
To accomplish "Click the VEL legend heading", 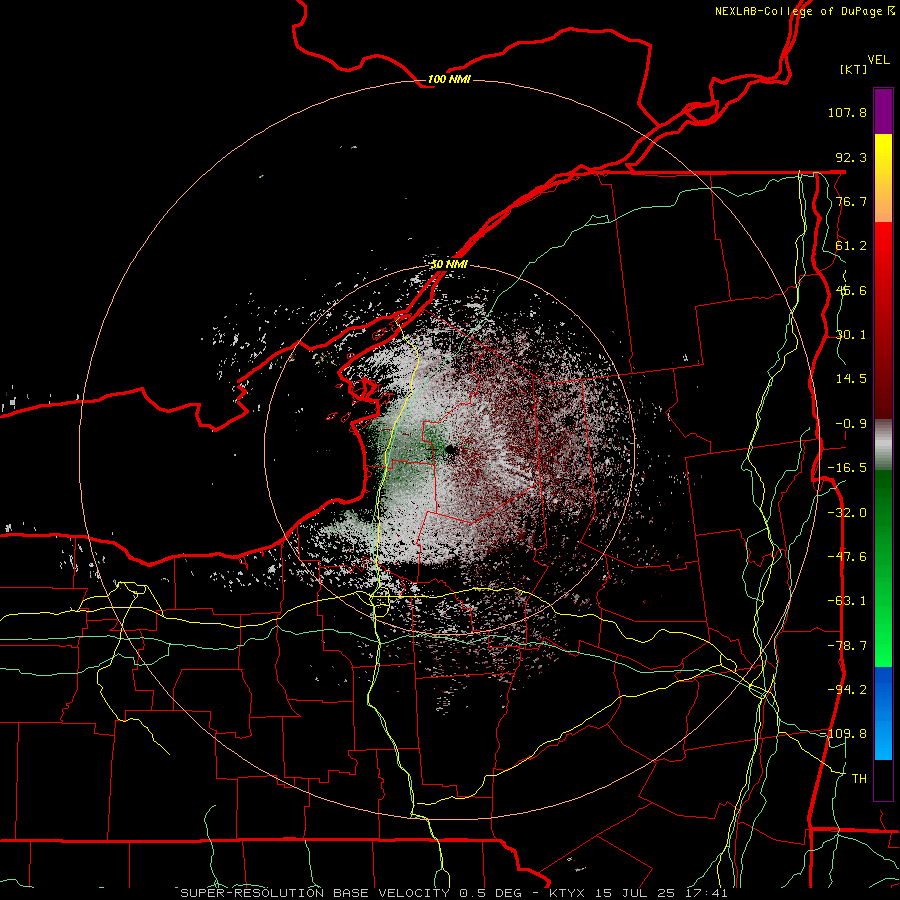I will 878,60.
